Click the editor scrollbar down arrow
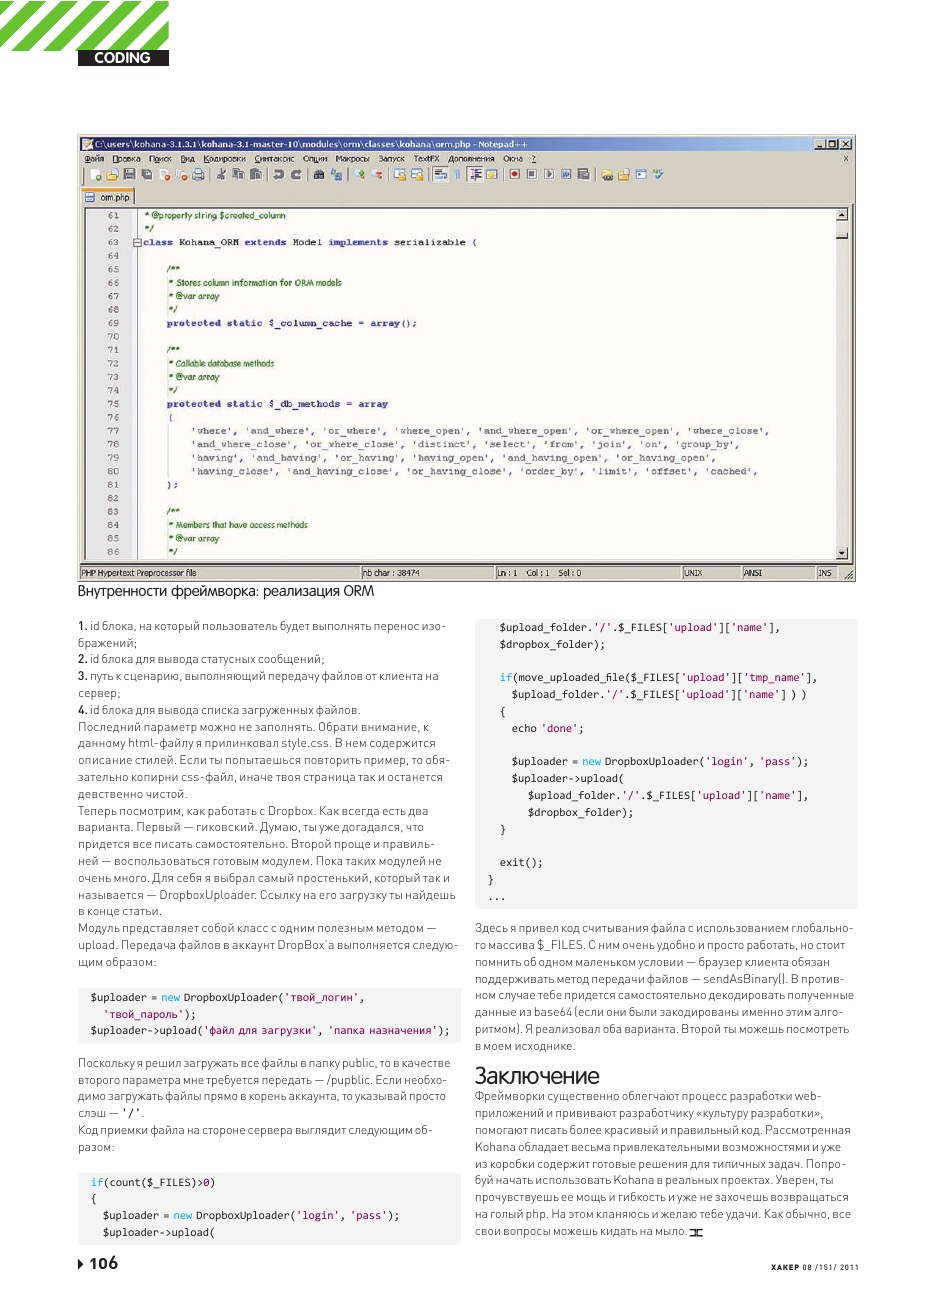Image resolution: width=936 pixels, height=1313 pixels. tap(841, 553)
